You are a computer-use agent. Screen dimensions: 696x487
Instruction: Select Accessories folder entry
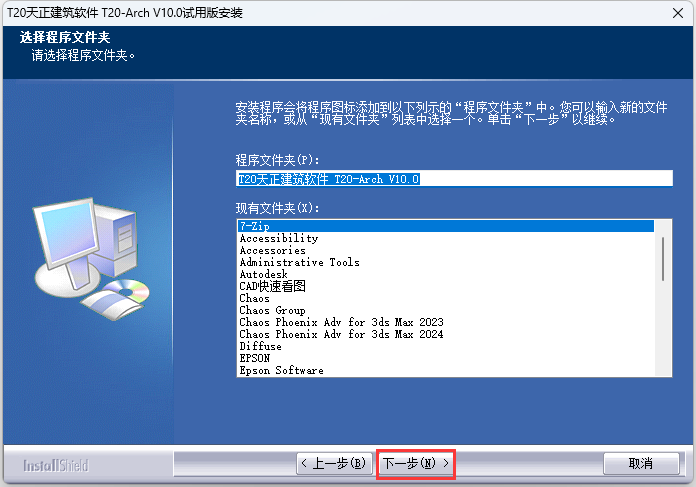click(x=446, y=250)
